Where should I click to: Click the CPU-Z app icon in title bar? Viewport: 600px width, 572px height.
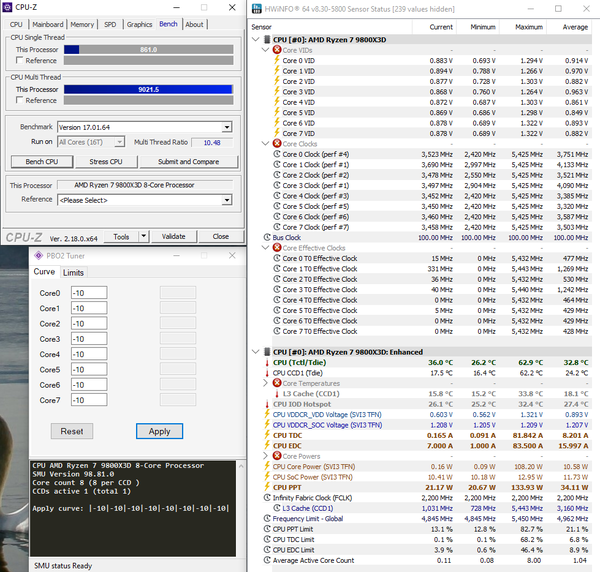7,7
